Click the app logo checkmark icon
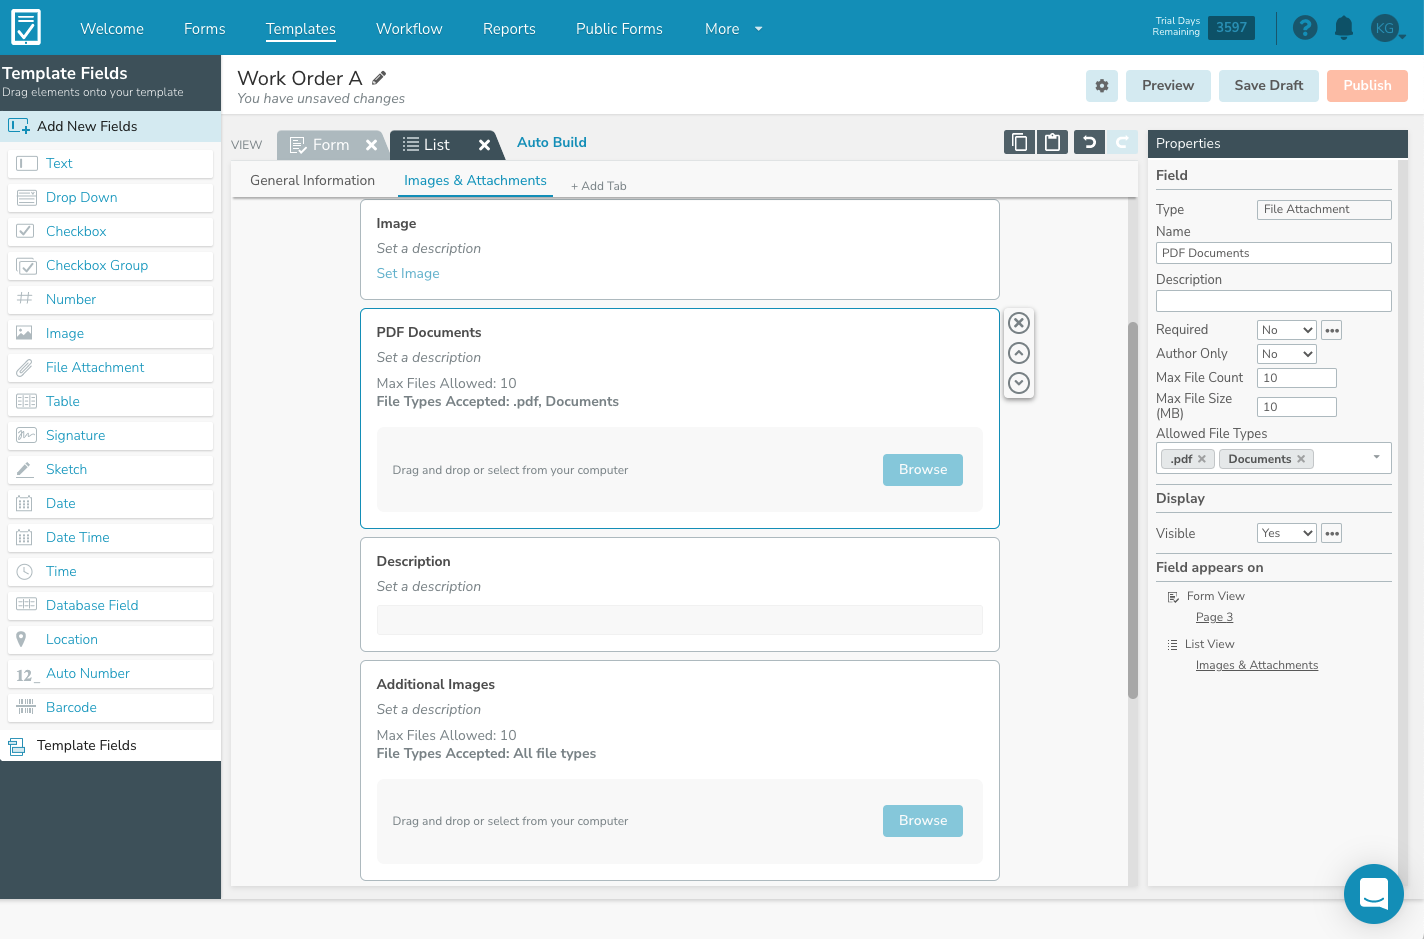The height and width of the screenshot is (939, 1424). click(x=26, y=27)
